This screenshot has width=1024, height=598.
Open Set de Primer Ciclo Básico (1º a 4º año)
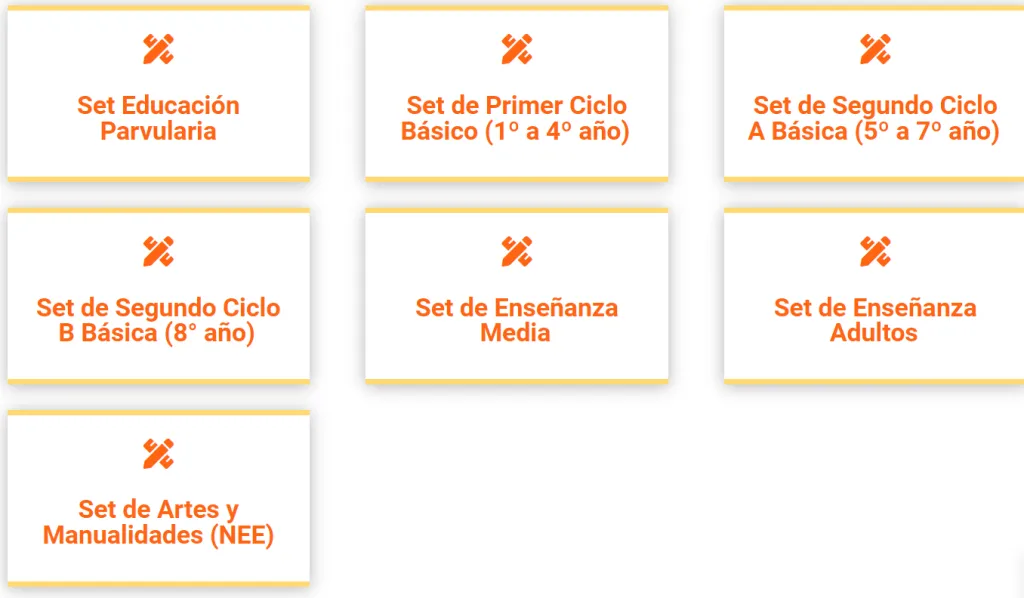[516, 117]
